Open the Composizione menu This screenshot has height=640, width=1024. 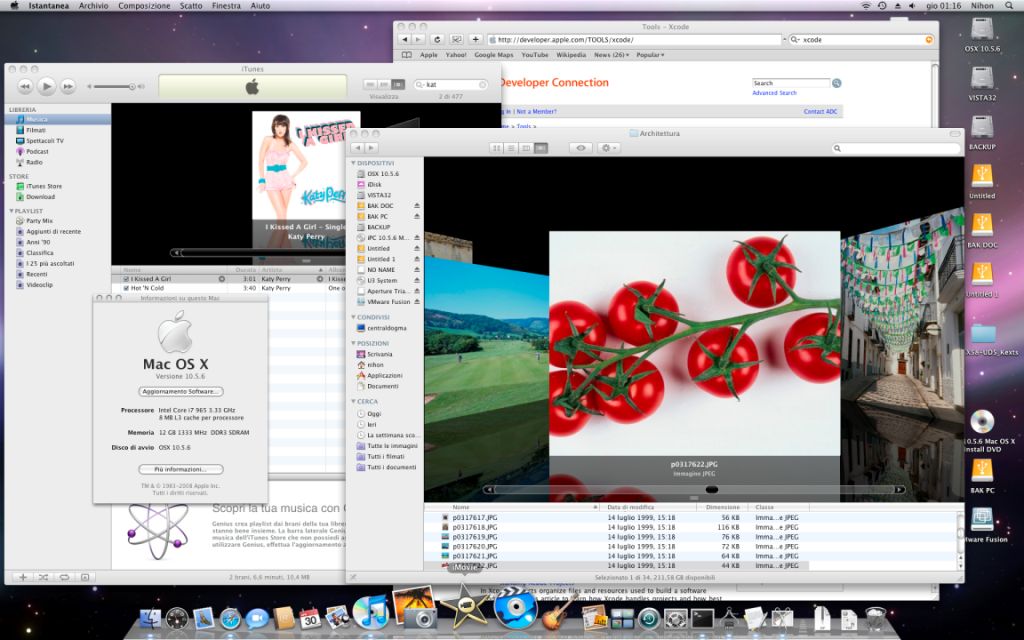(144, 6)
